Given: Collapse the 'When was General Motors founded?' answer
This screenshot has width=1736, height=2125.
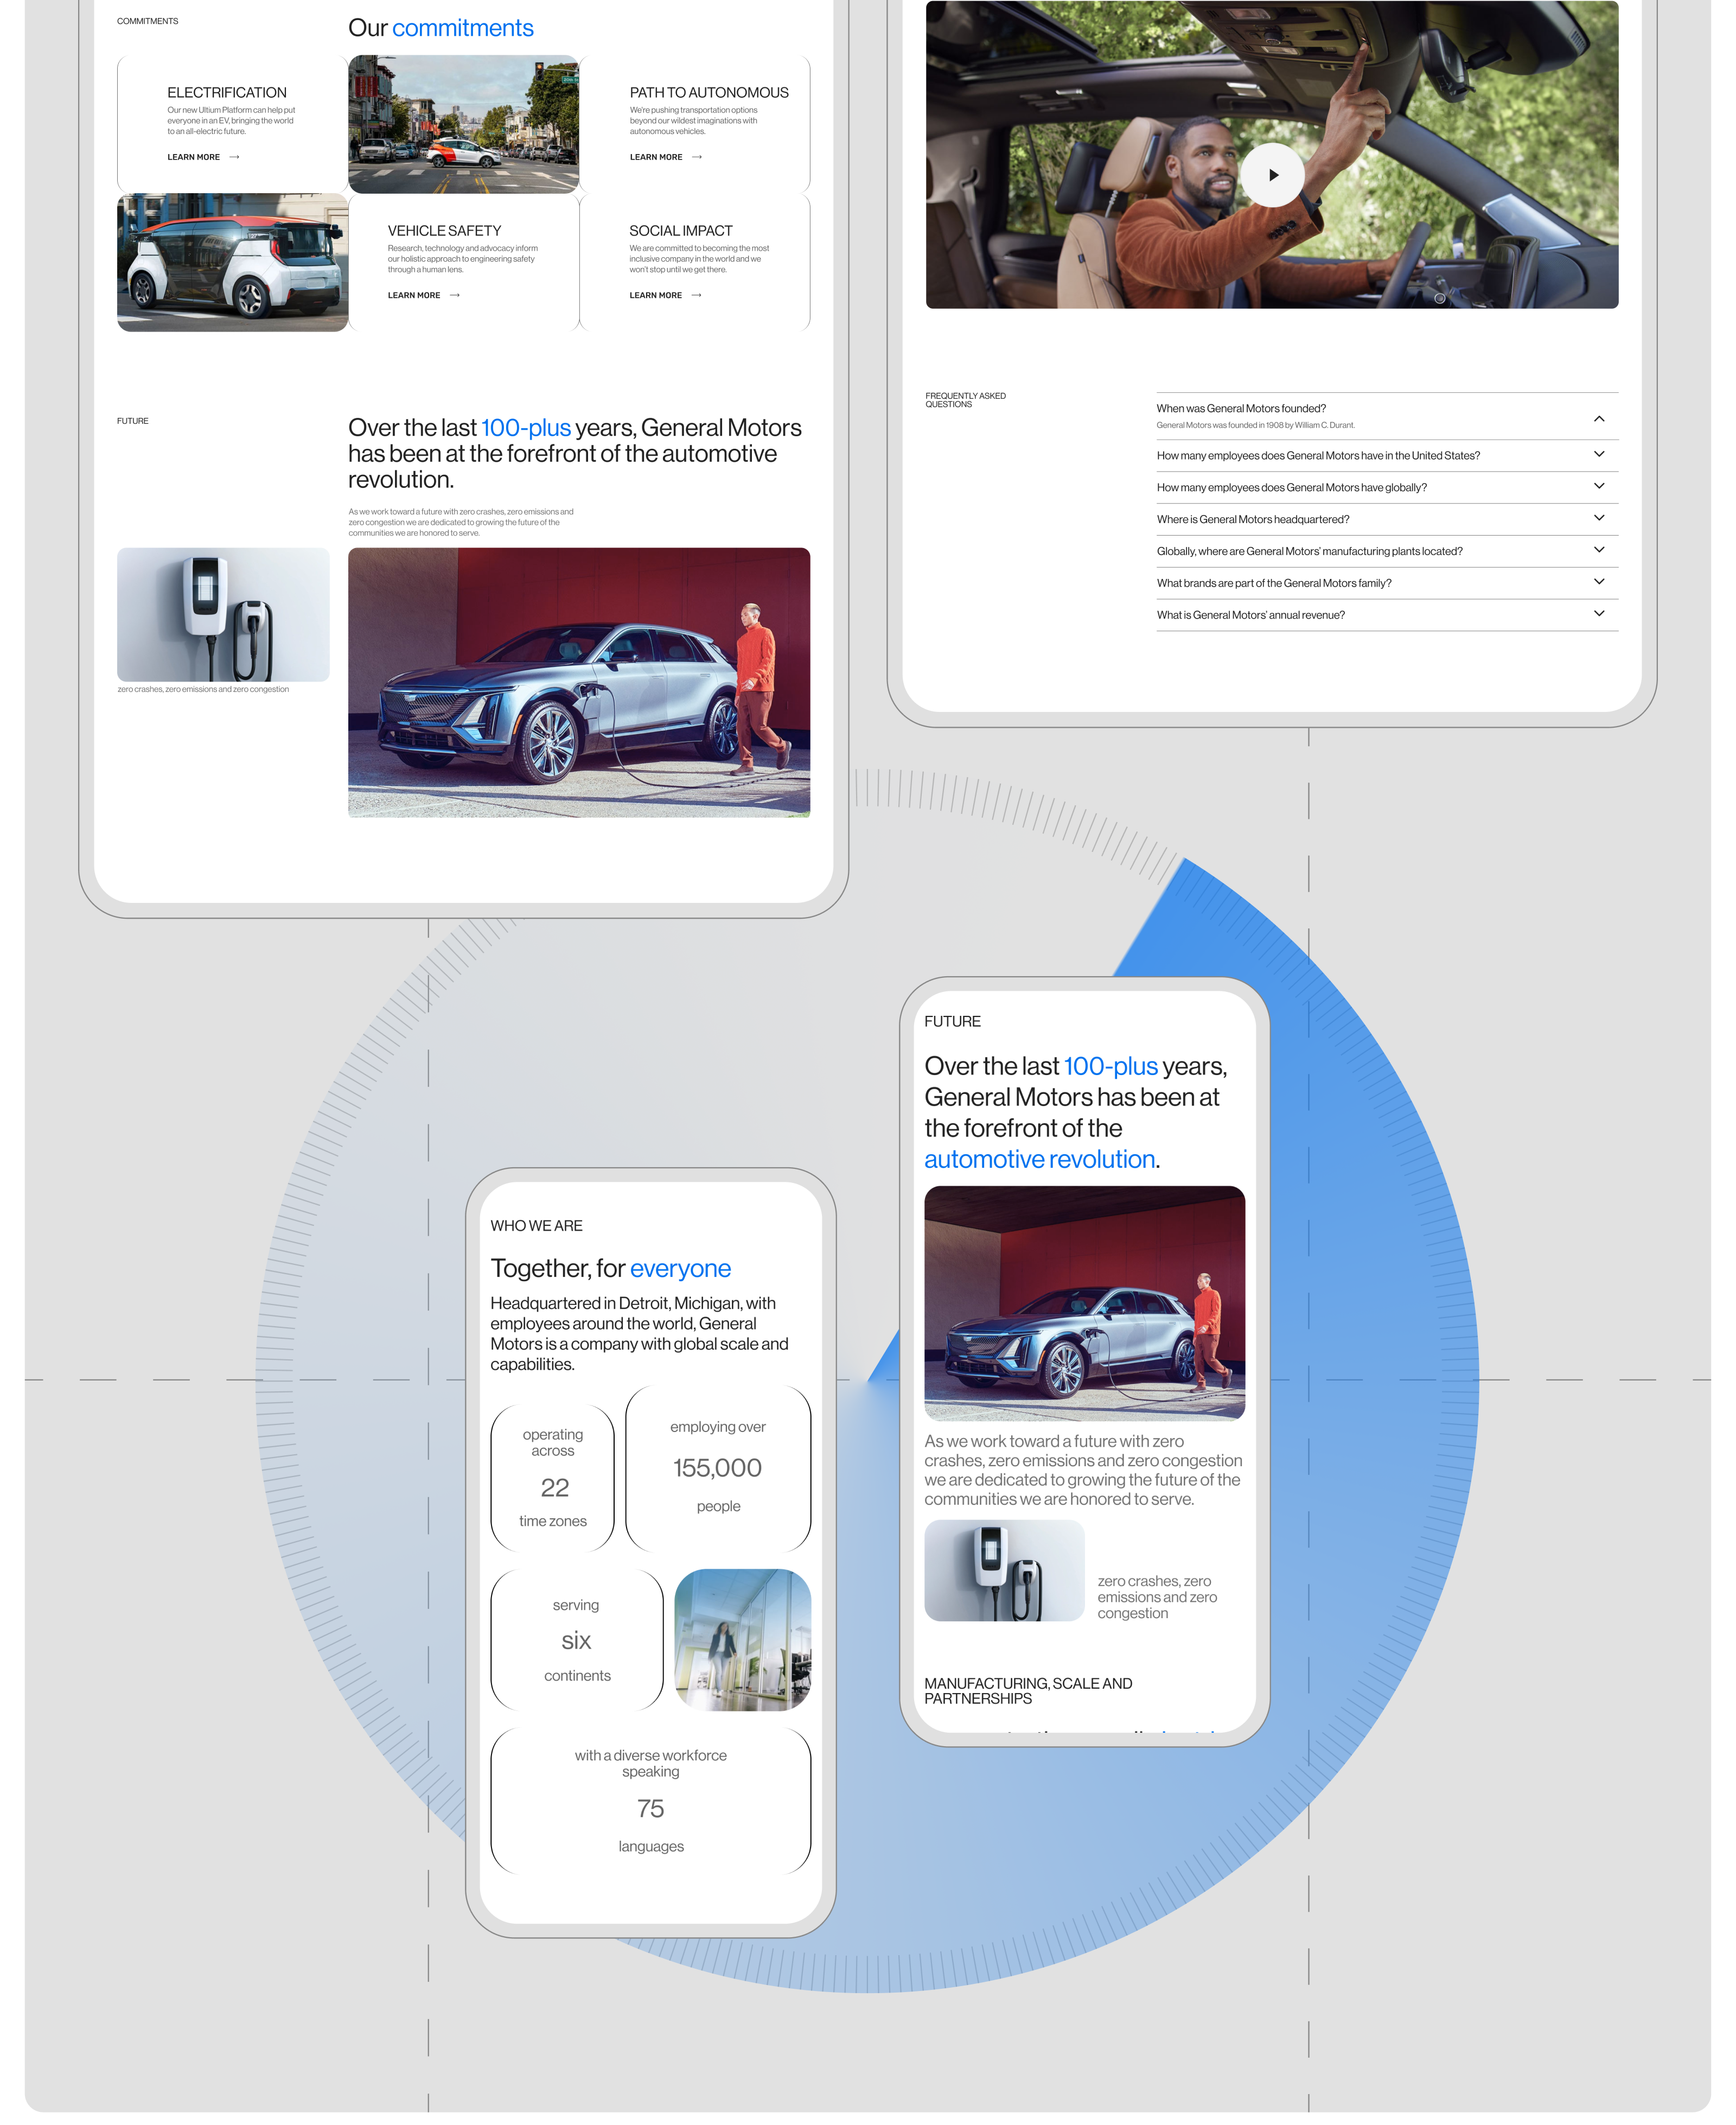Looking at the screenshot, I should click(x=1600, y=417).
